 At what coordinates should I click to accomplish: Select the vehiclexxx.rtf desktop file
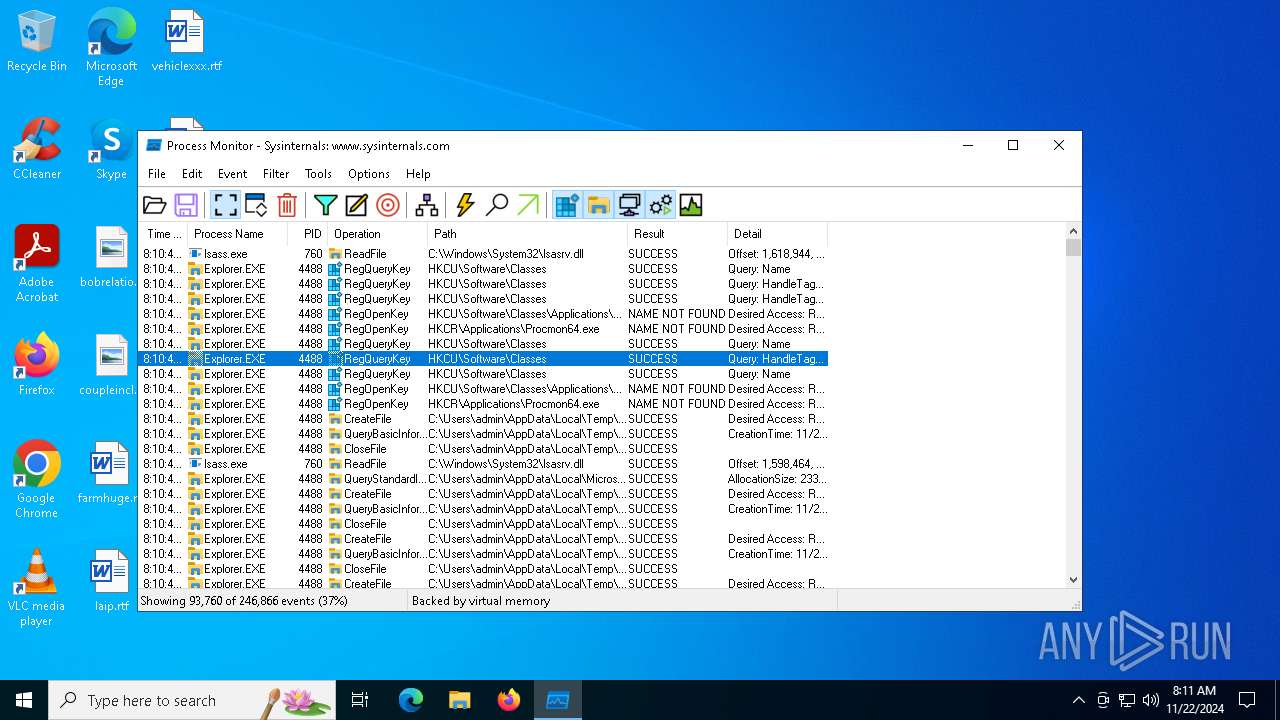coord(186,42)
